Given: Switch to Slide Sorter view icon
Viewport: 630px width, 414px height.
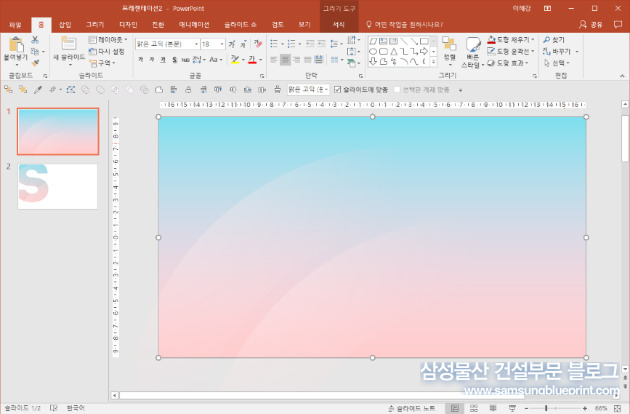Looking at the screenshot, I should pyautogui.click(x=474, y=408).
